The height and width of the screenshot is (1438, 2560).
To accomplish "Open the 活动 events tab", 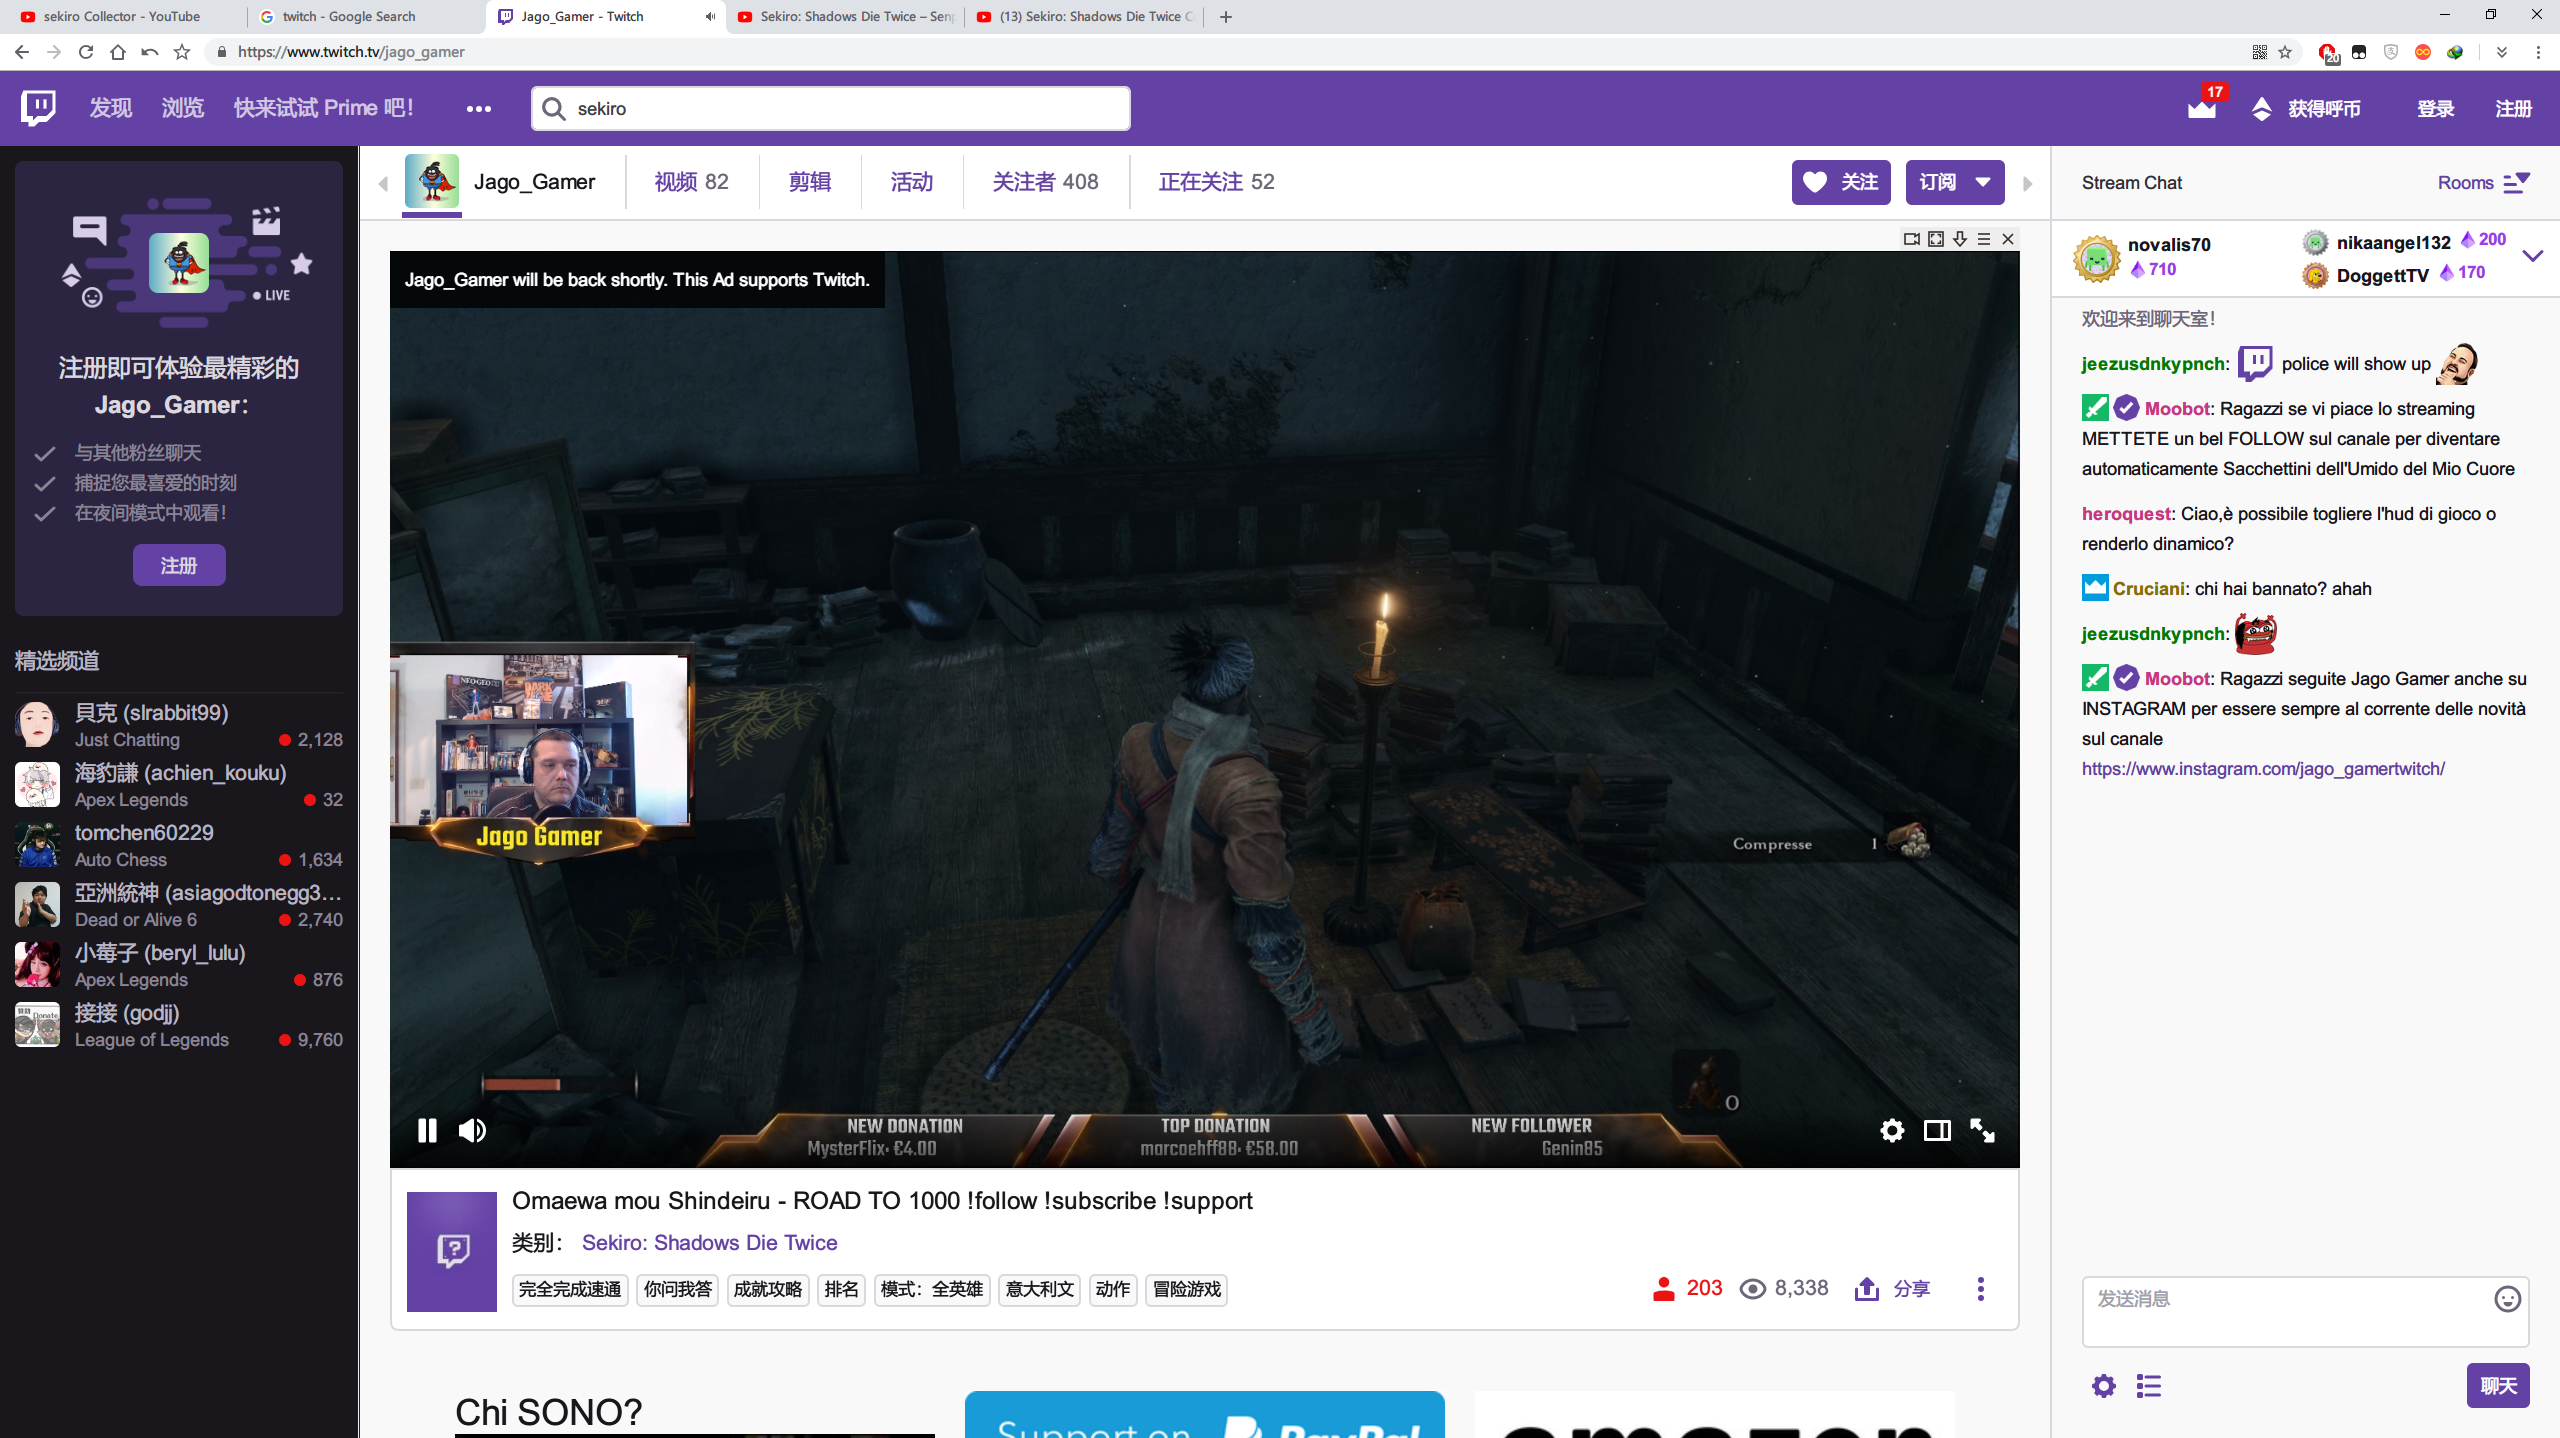I will click(x=912, y=182).
